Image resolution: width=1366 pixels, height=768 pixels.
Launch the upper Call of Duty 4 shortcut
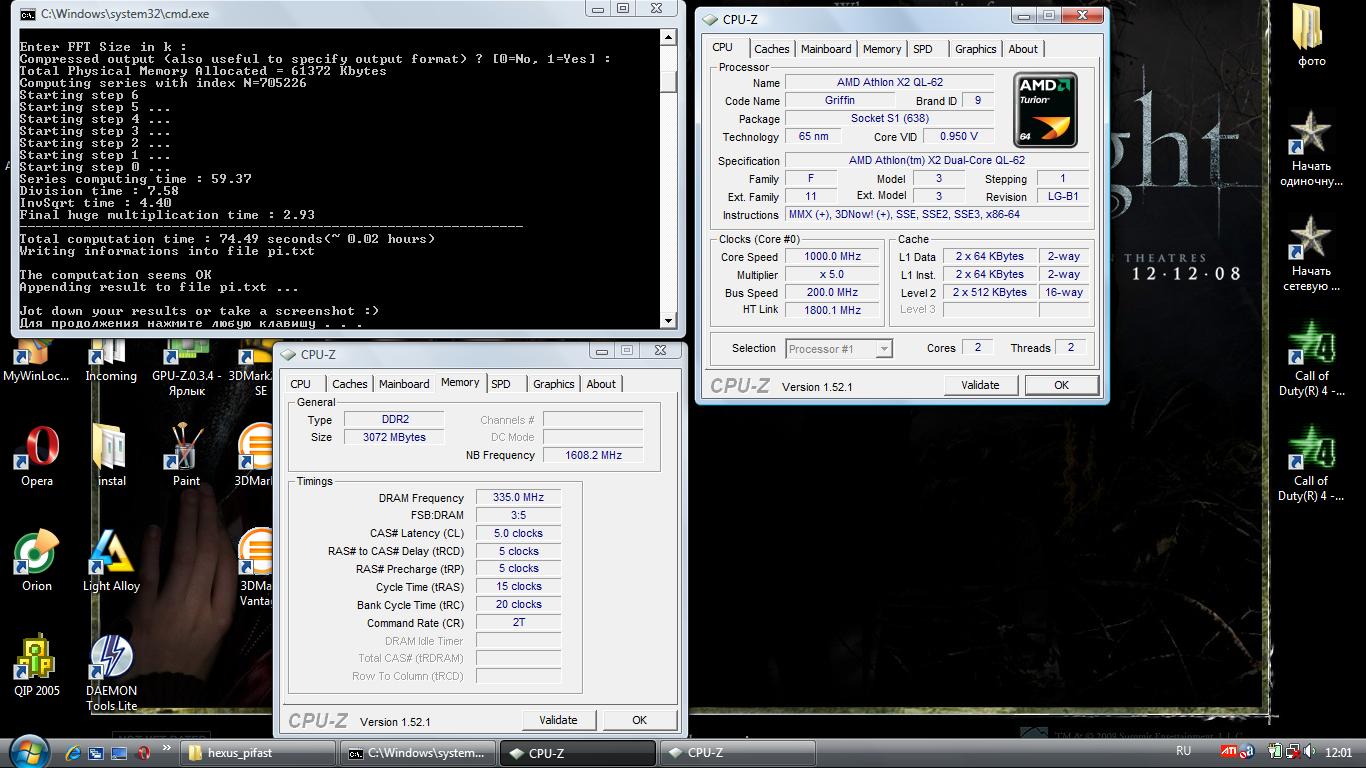(1311, 358)
